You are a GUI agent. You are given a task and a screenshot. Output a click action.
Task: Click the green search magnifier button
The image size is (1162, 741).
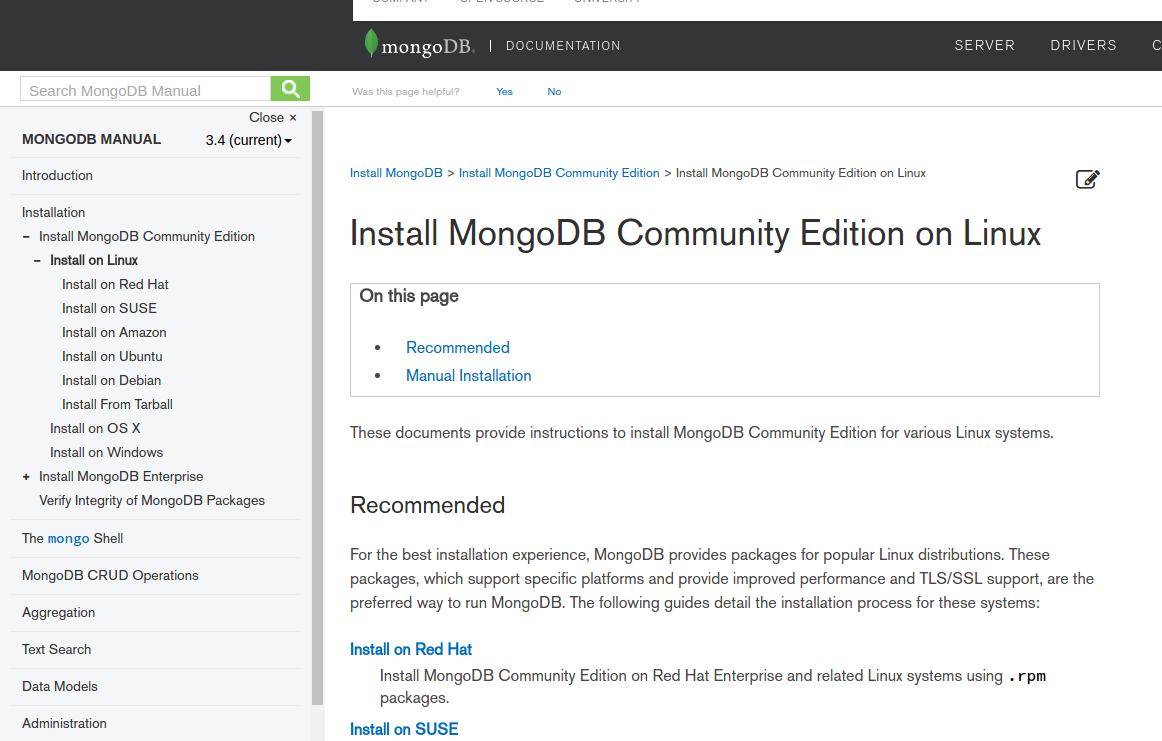point(290,89)
